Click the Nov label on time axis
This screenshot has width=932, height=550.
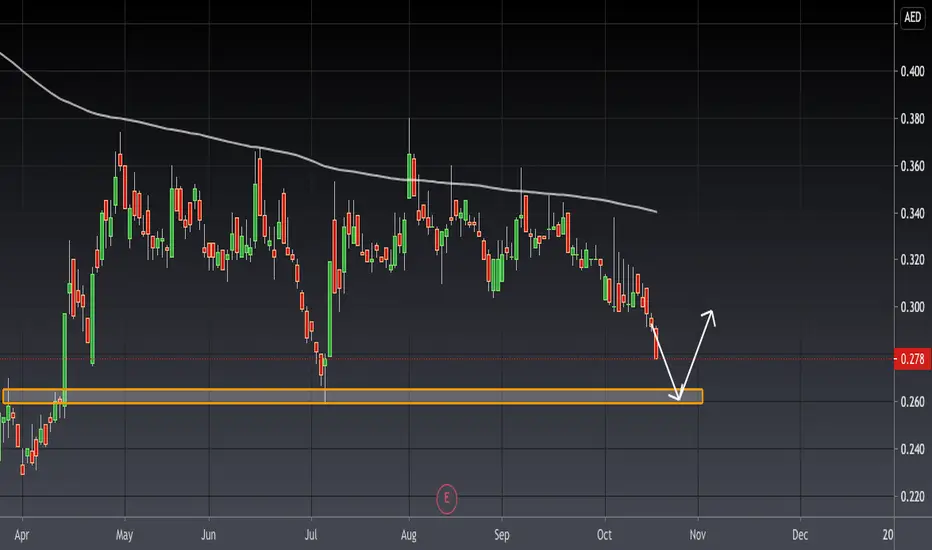point(698,535)
